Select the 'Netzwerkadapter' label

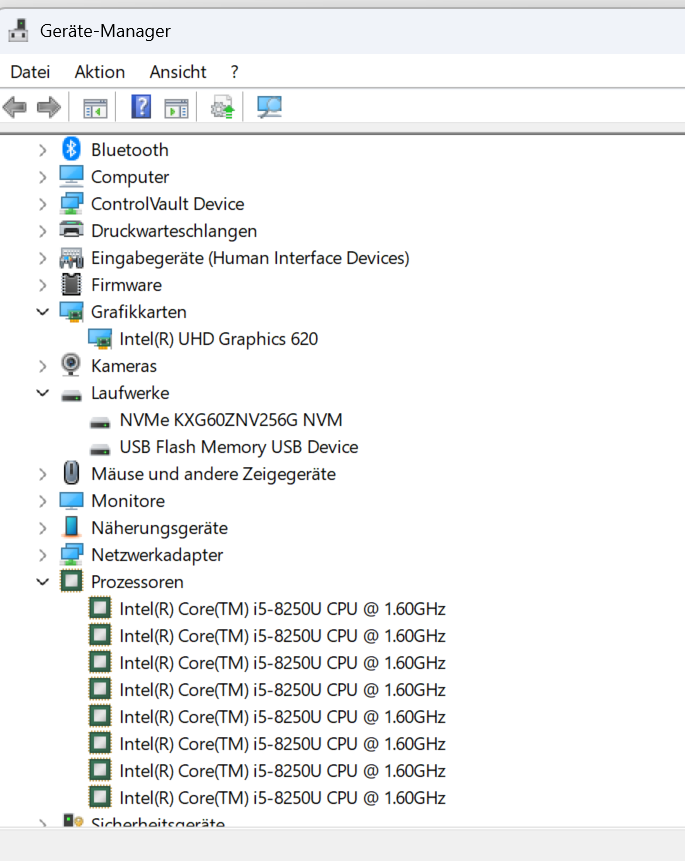point(157,555)
